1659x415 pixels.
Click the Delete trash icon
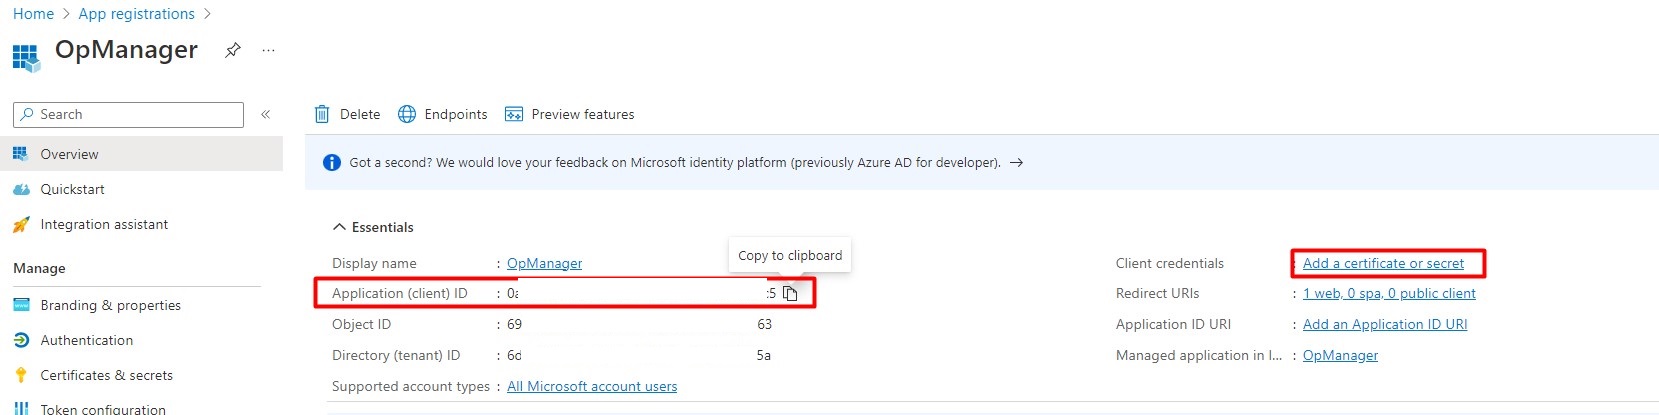click(x=322, y=114)
